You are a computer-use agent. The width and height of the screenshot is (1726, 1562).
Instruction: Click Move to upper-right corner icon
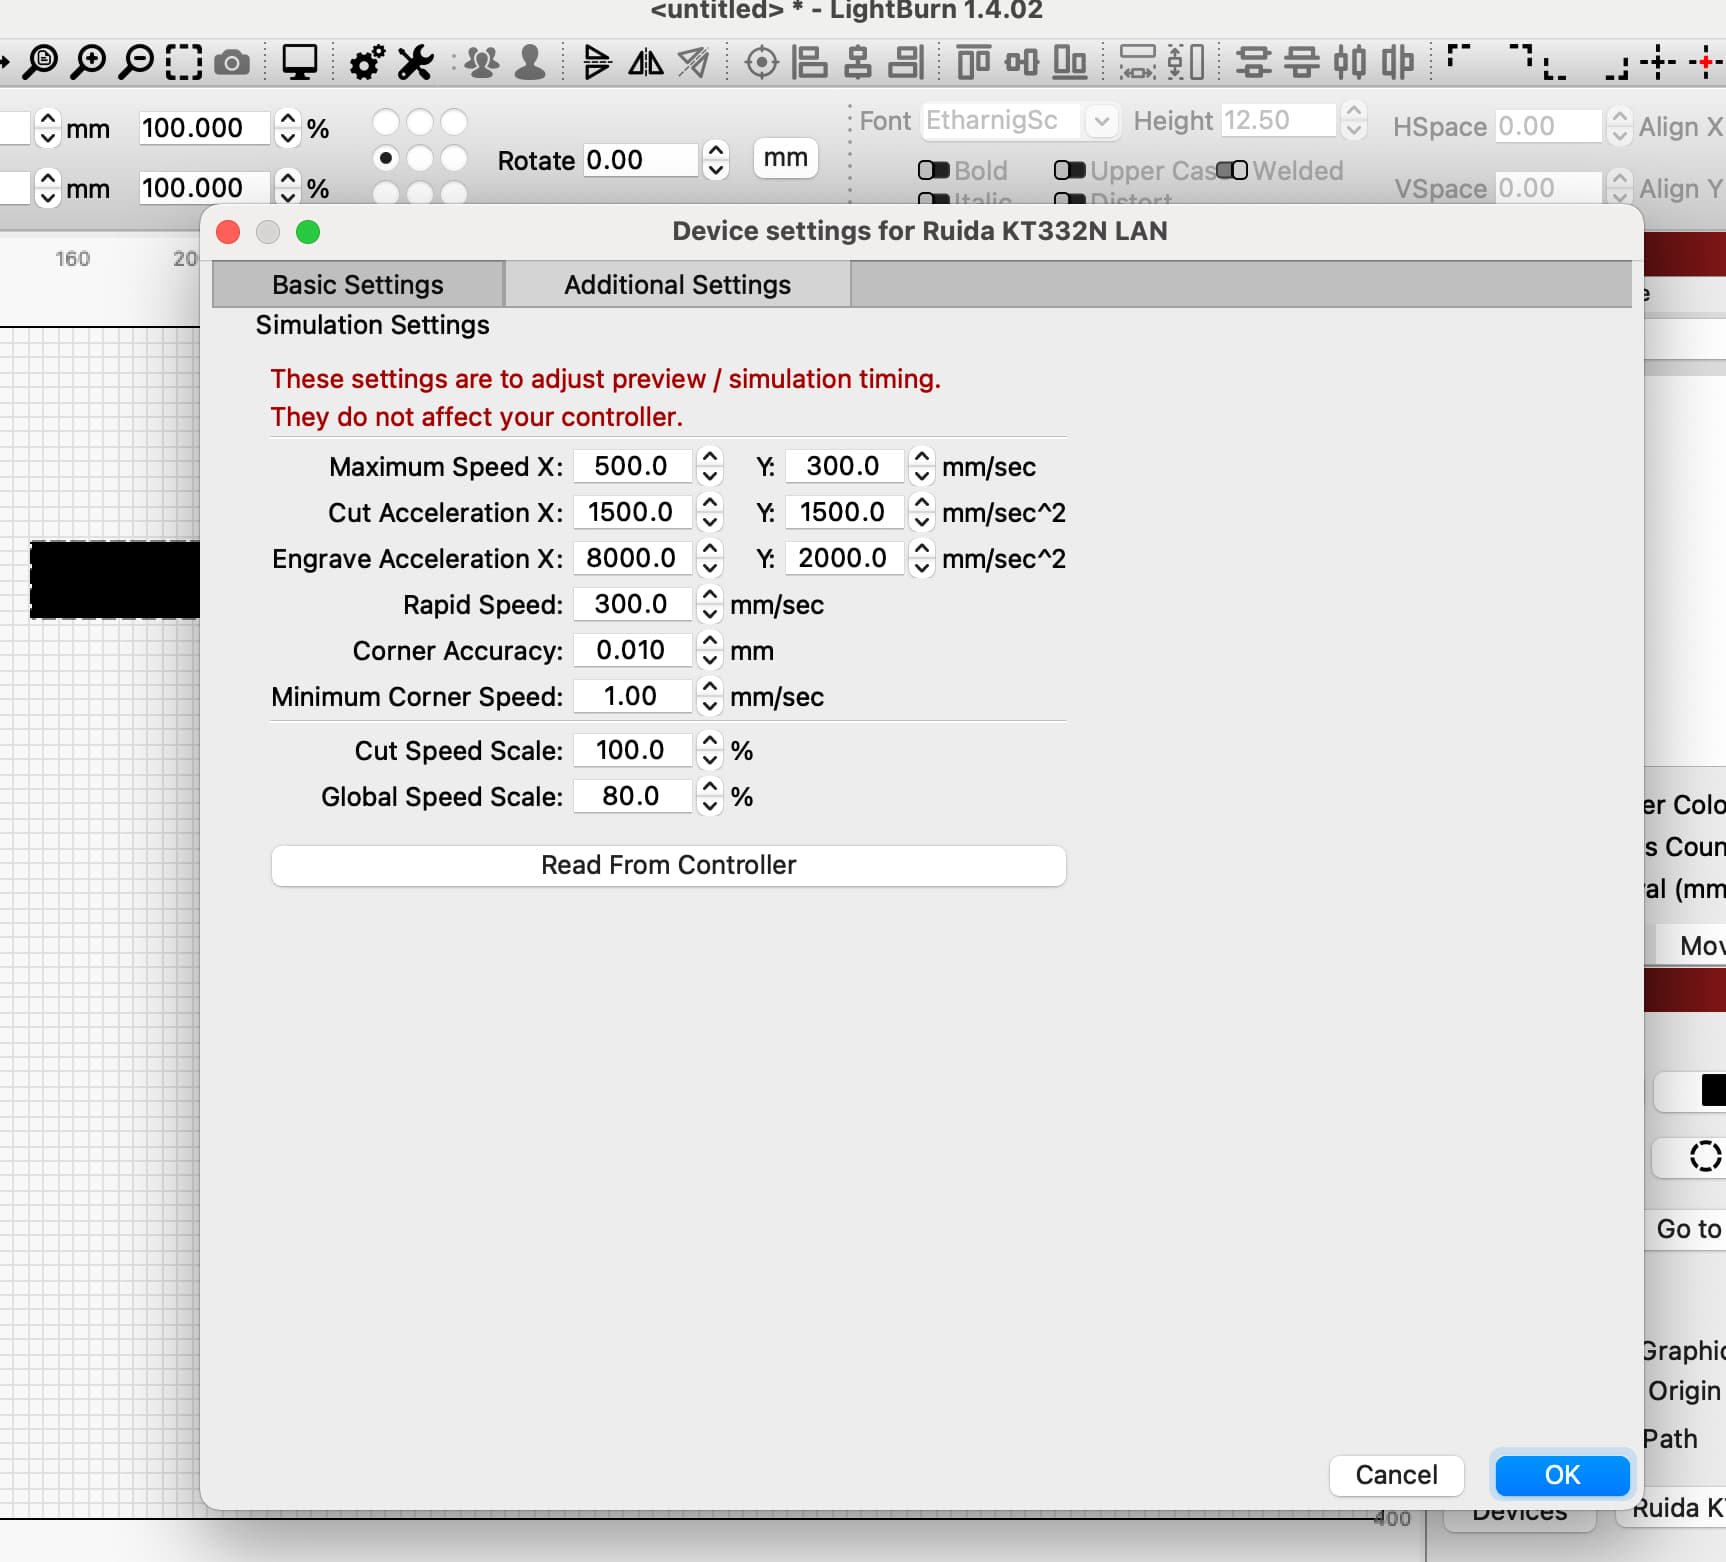pyautogui.click(x=1520, y=56)
